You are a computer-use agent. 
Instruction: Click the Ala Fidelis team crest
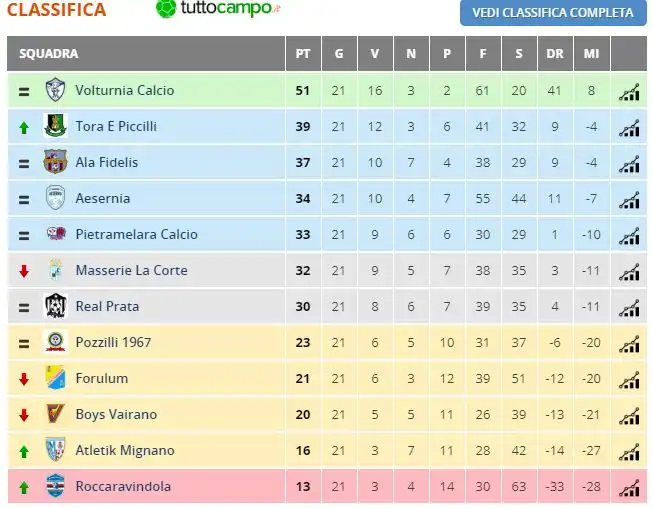click(55, 162)
